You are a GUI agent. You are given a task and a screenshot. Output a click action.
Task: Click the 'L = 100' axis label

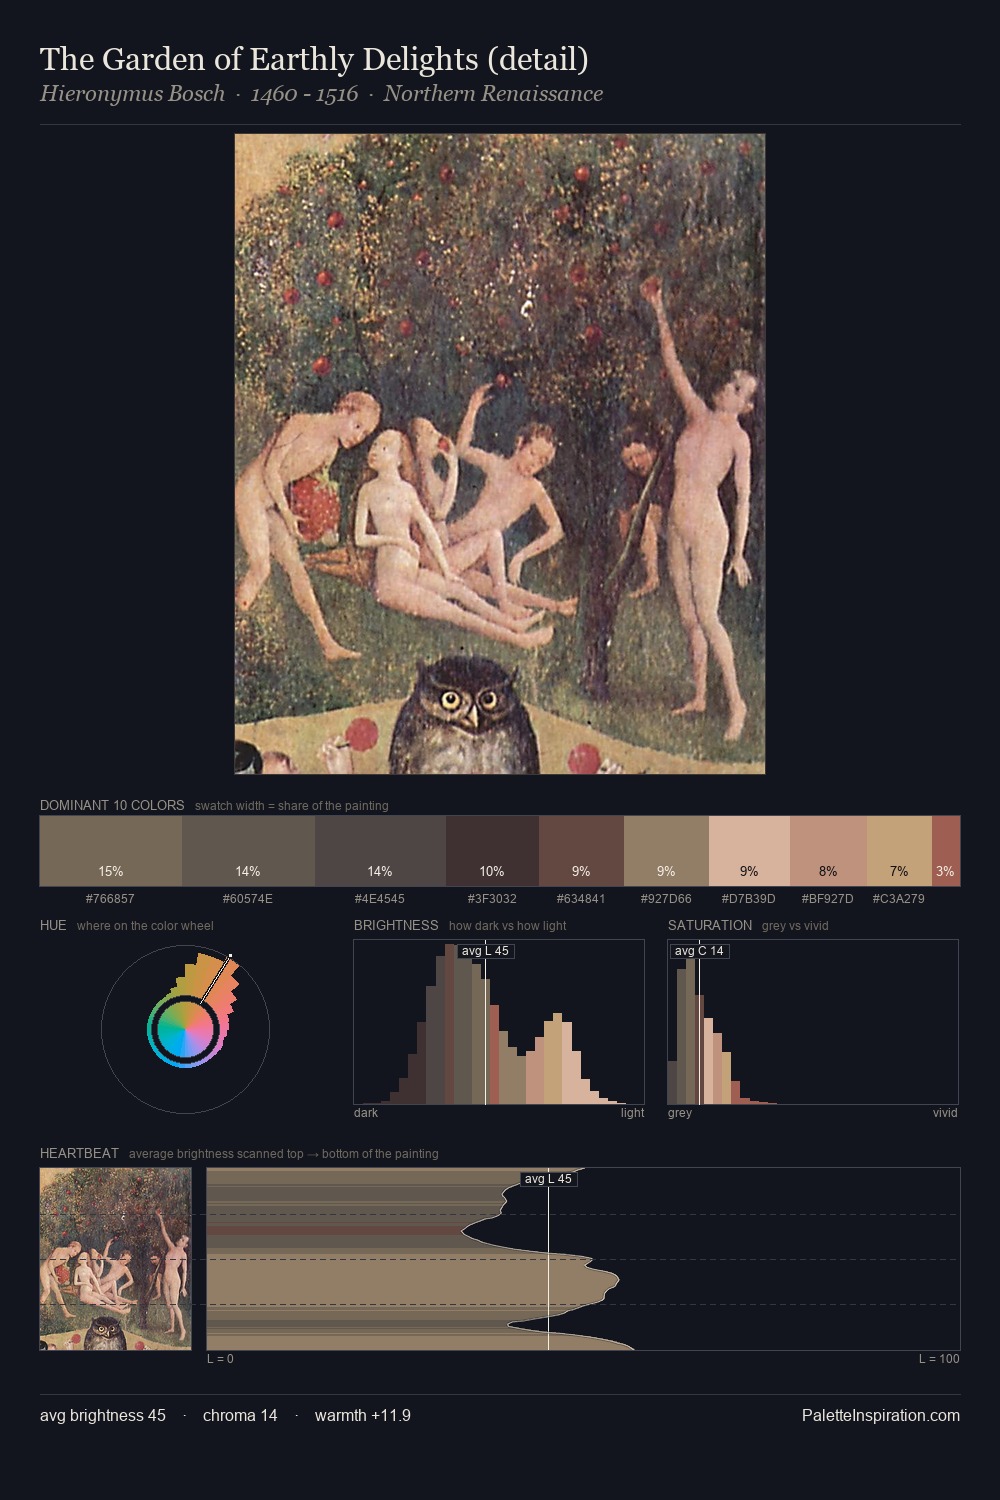pyautogui.click(x=939, y=1359)
